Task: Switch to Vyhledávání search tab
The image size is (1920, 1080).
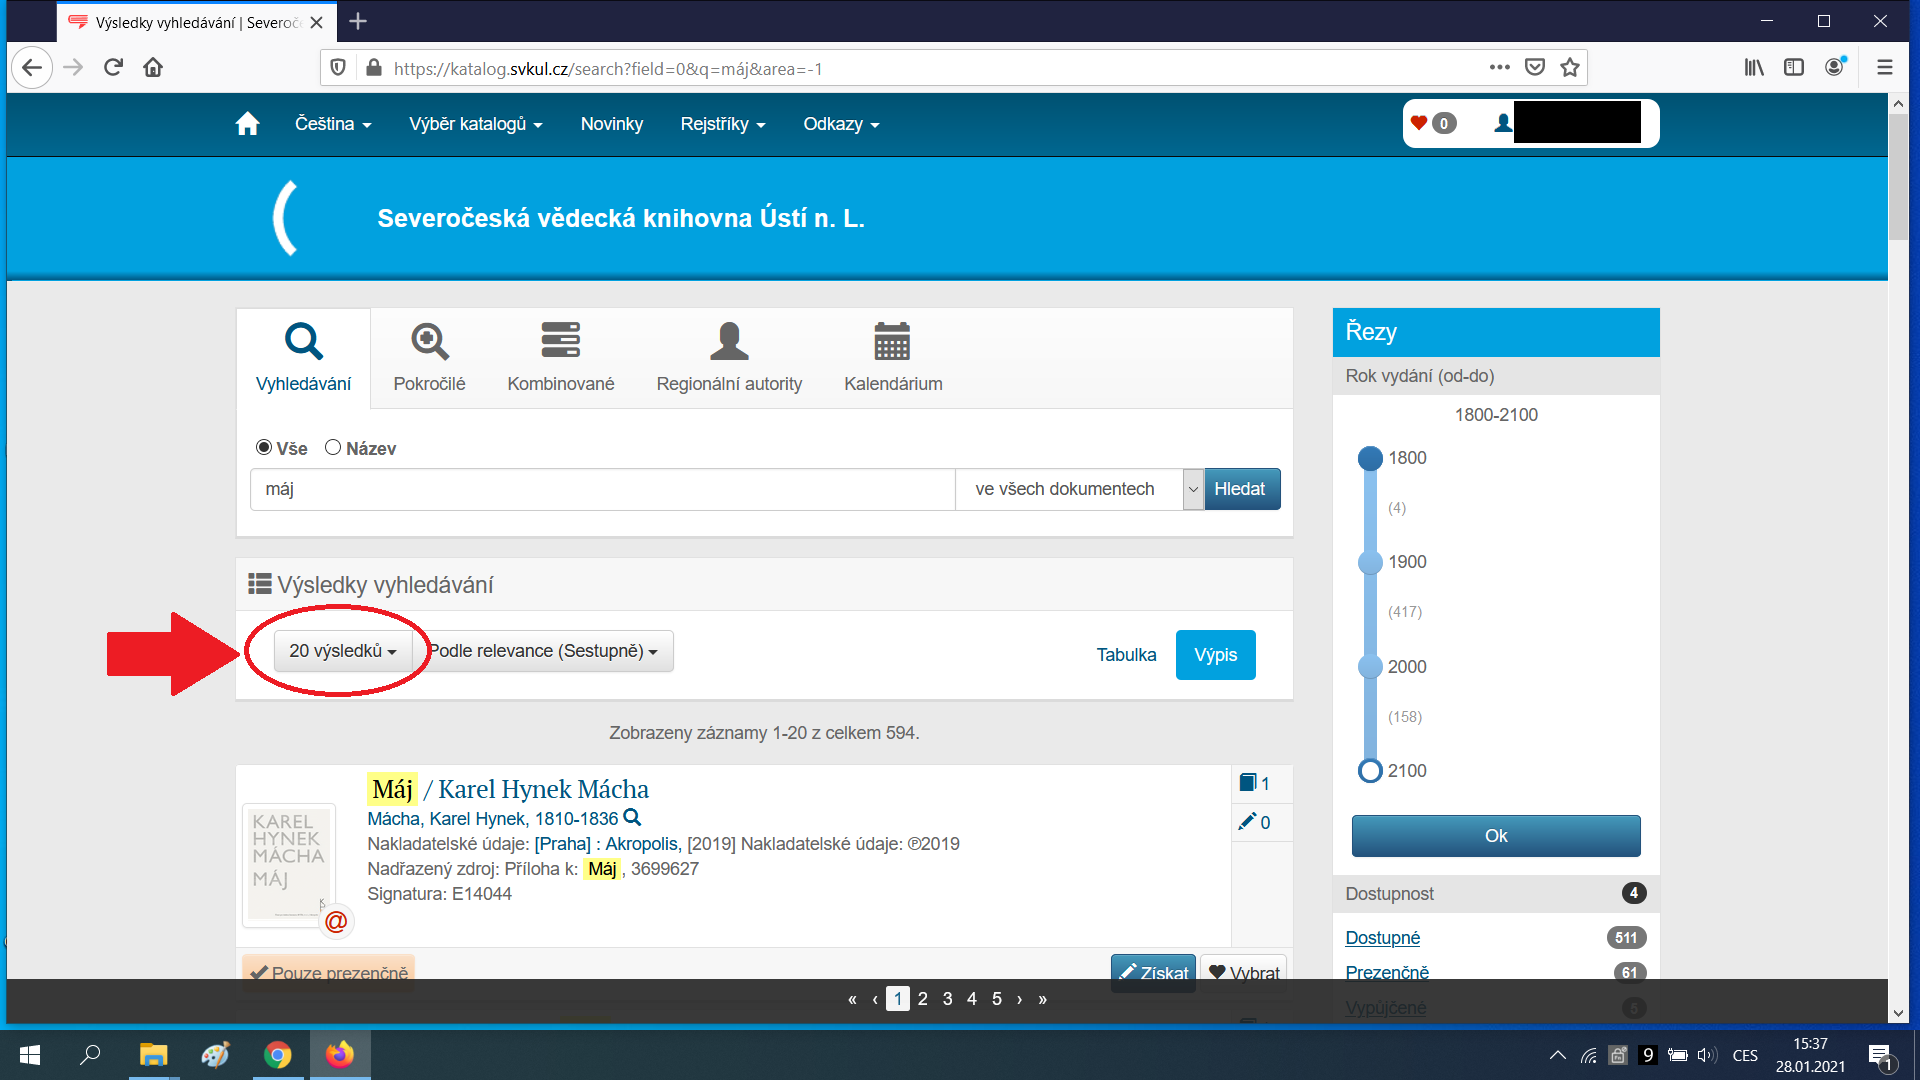Action: coord(303,357)
